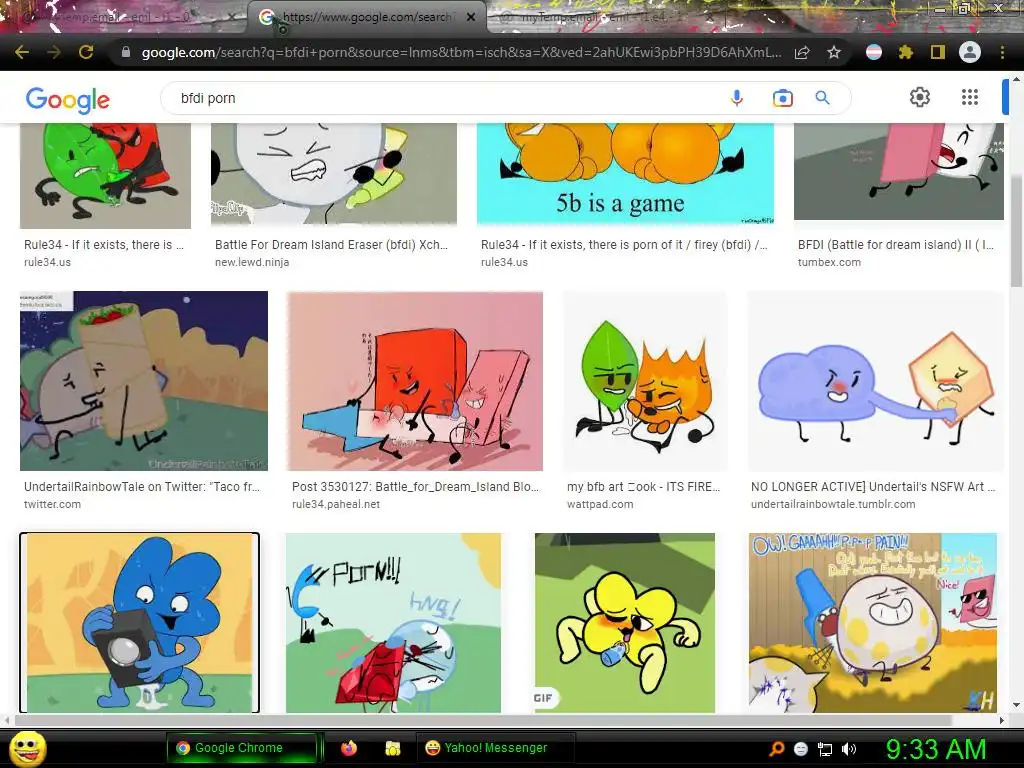Click the 'my bfb art book' result title
Image resolution: width=1024 pixels, height=768 pixels.
(643, 487)
